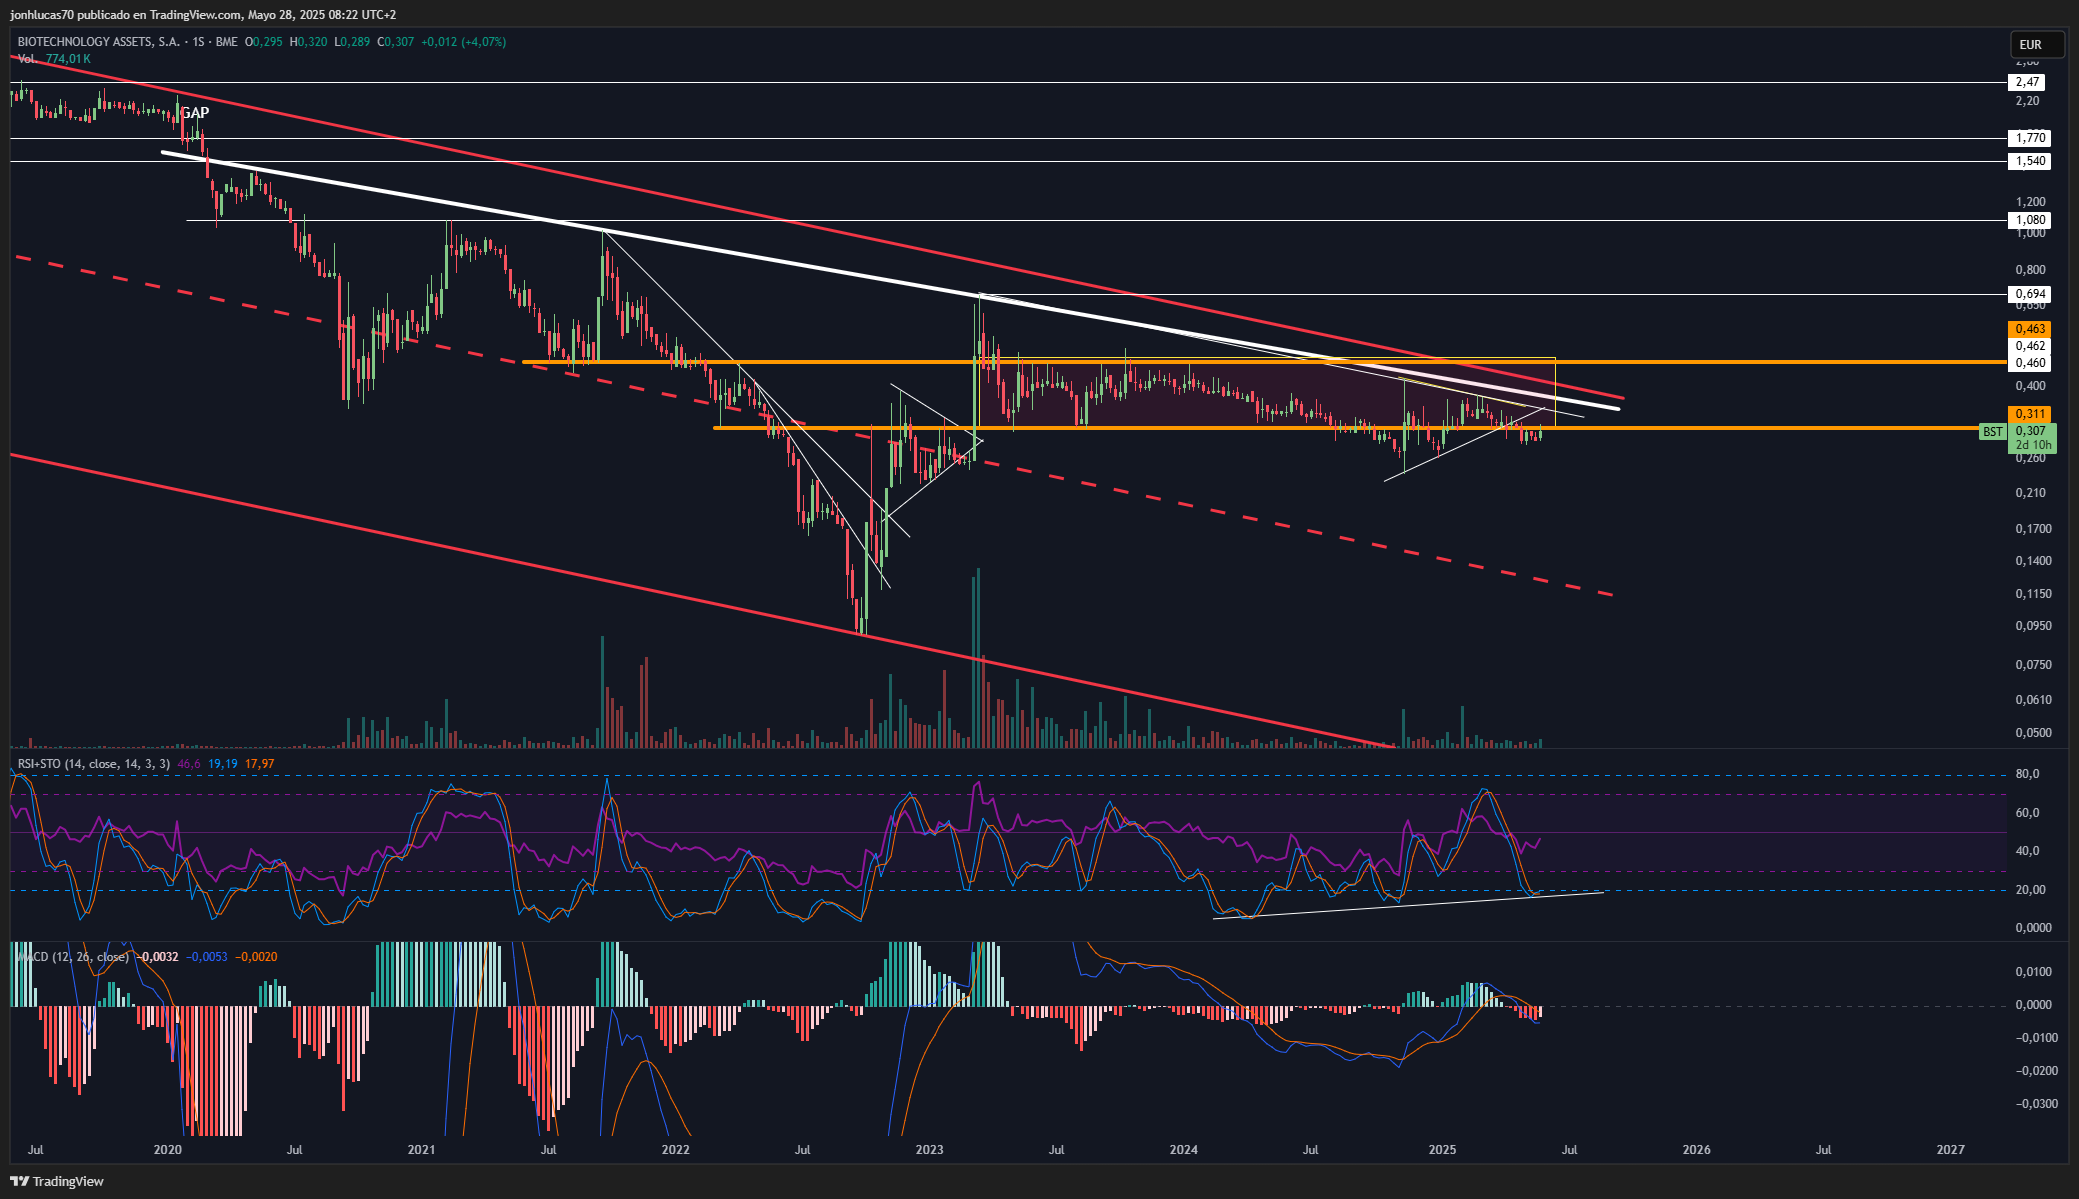
Task: Click the GAP text annotation on chart
Action: tap(195, 113)
